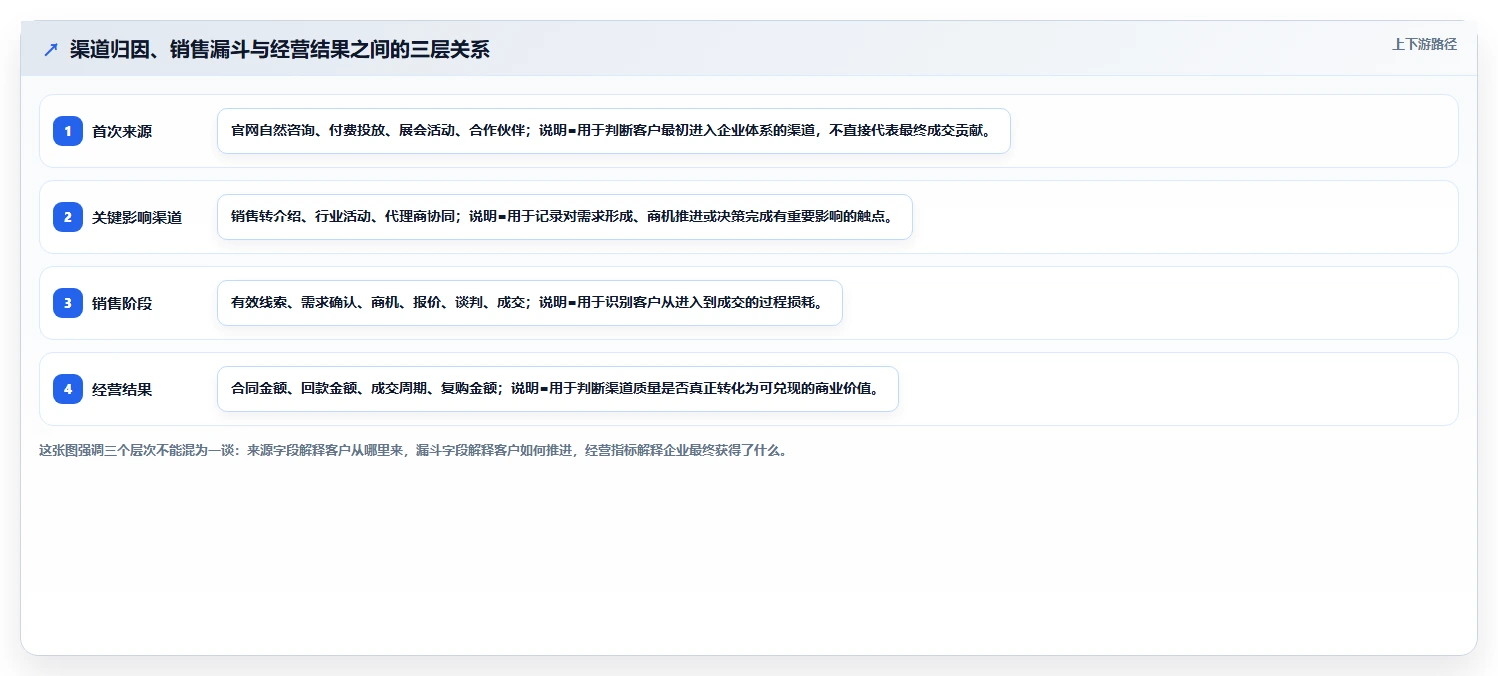Screen dimensions: 1498x676
Task: Click the number 1 badge for 首次来源
Action: point(68,131)
